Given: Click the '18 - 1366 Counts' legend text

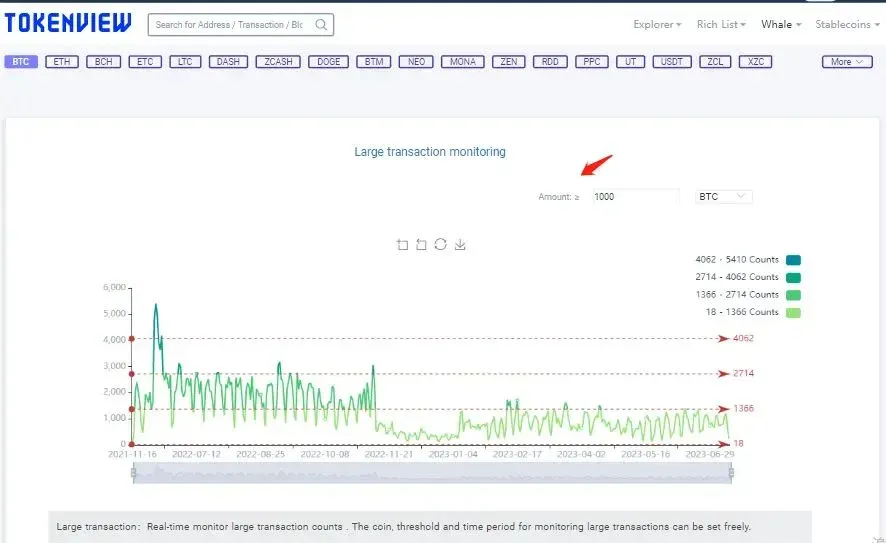Looking at the screenshot, I should point(742,312).
